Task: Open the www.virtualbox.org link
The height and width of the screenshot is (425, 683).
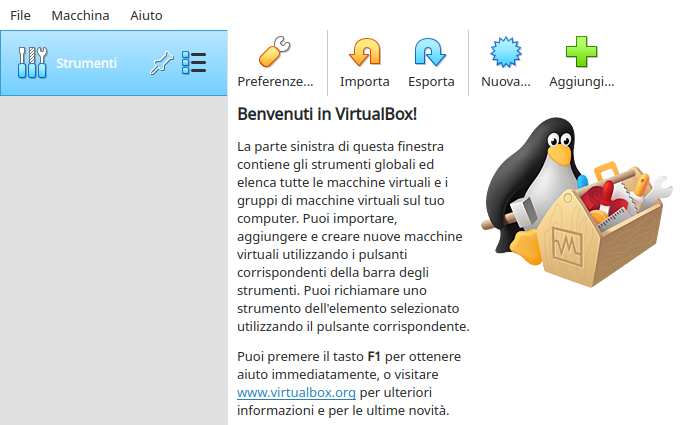Action: tap(296, 392)
